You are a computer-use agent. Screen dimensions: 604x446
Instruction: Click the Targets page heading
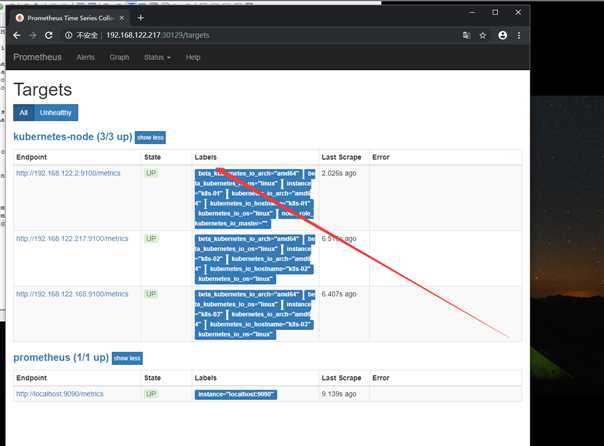coord(43,90)
